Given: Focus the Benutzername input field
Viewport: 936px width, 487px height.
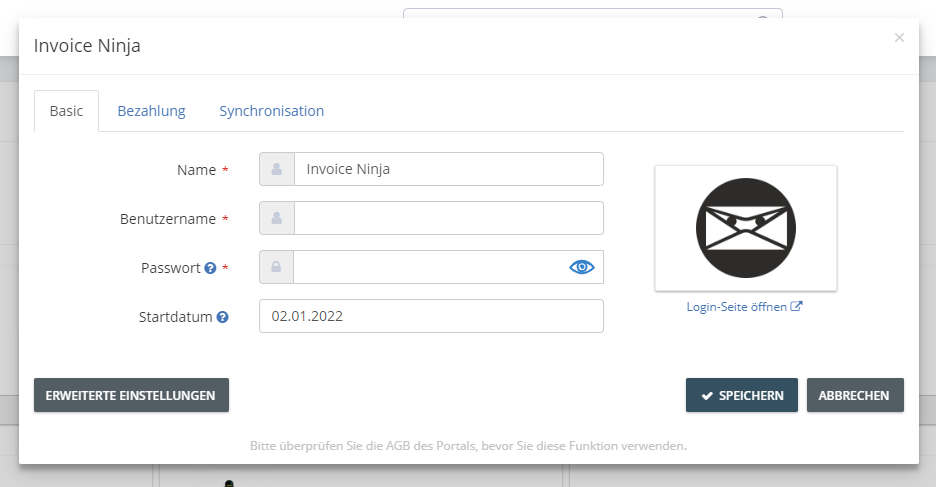Looking at the screenshot, I should point(449,218).
